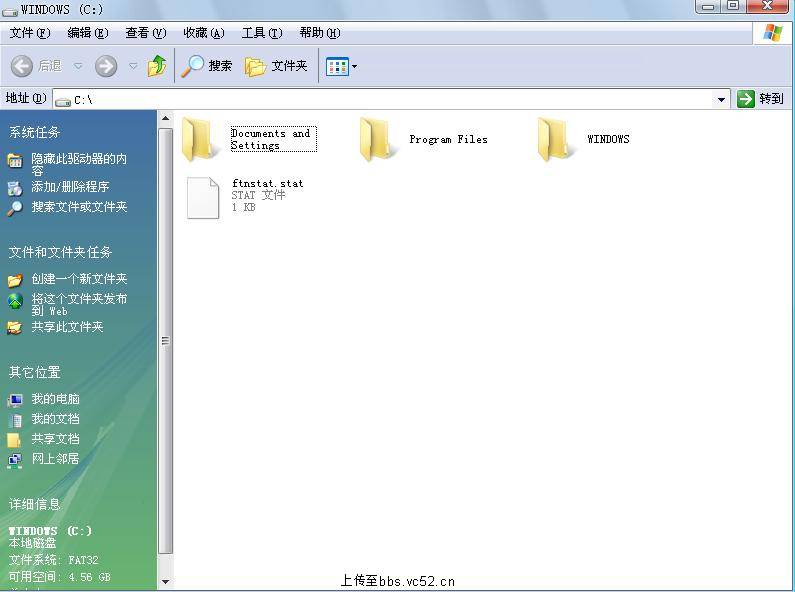The height and width of the screenshot is (592, 795).
Task: Open the Edit (编辑) menu
Action: click(88, 33)
